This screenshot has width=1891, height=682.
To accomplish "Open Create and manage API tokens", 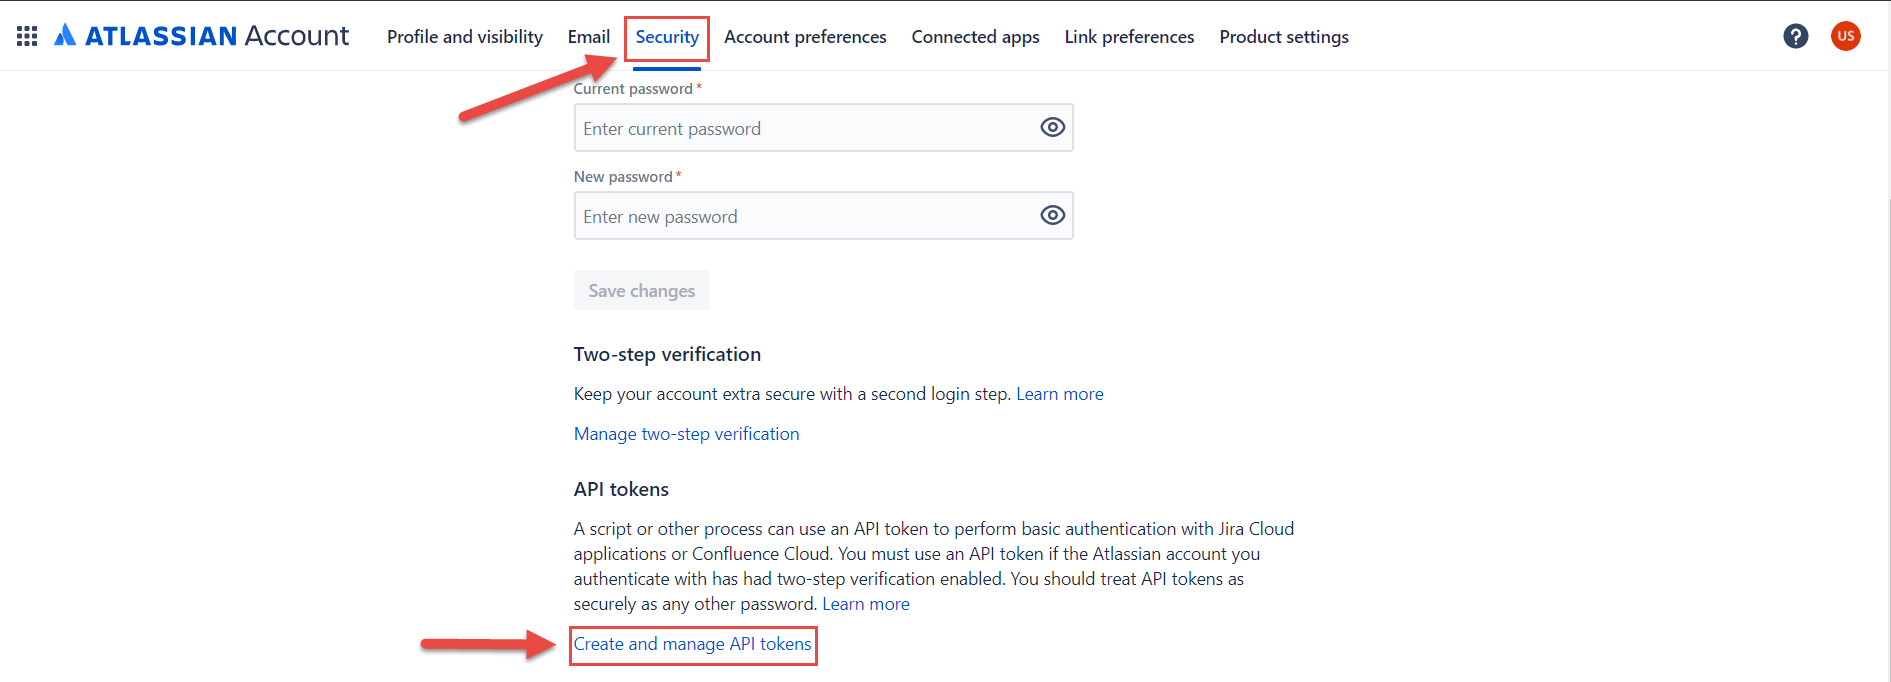I will click(x=693, y=644).
